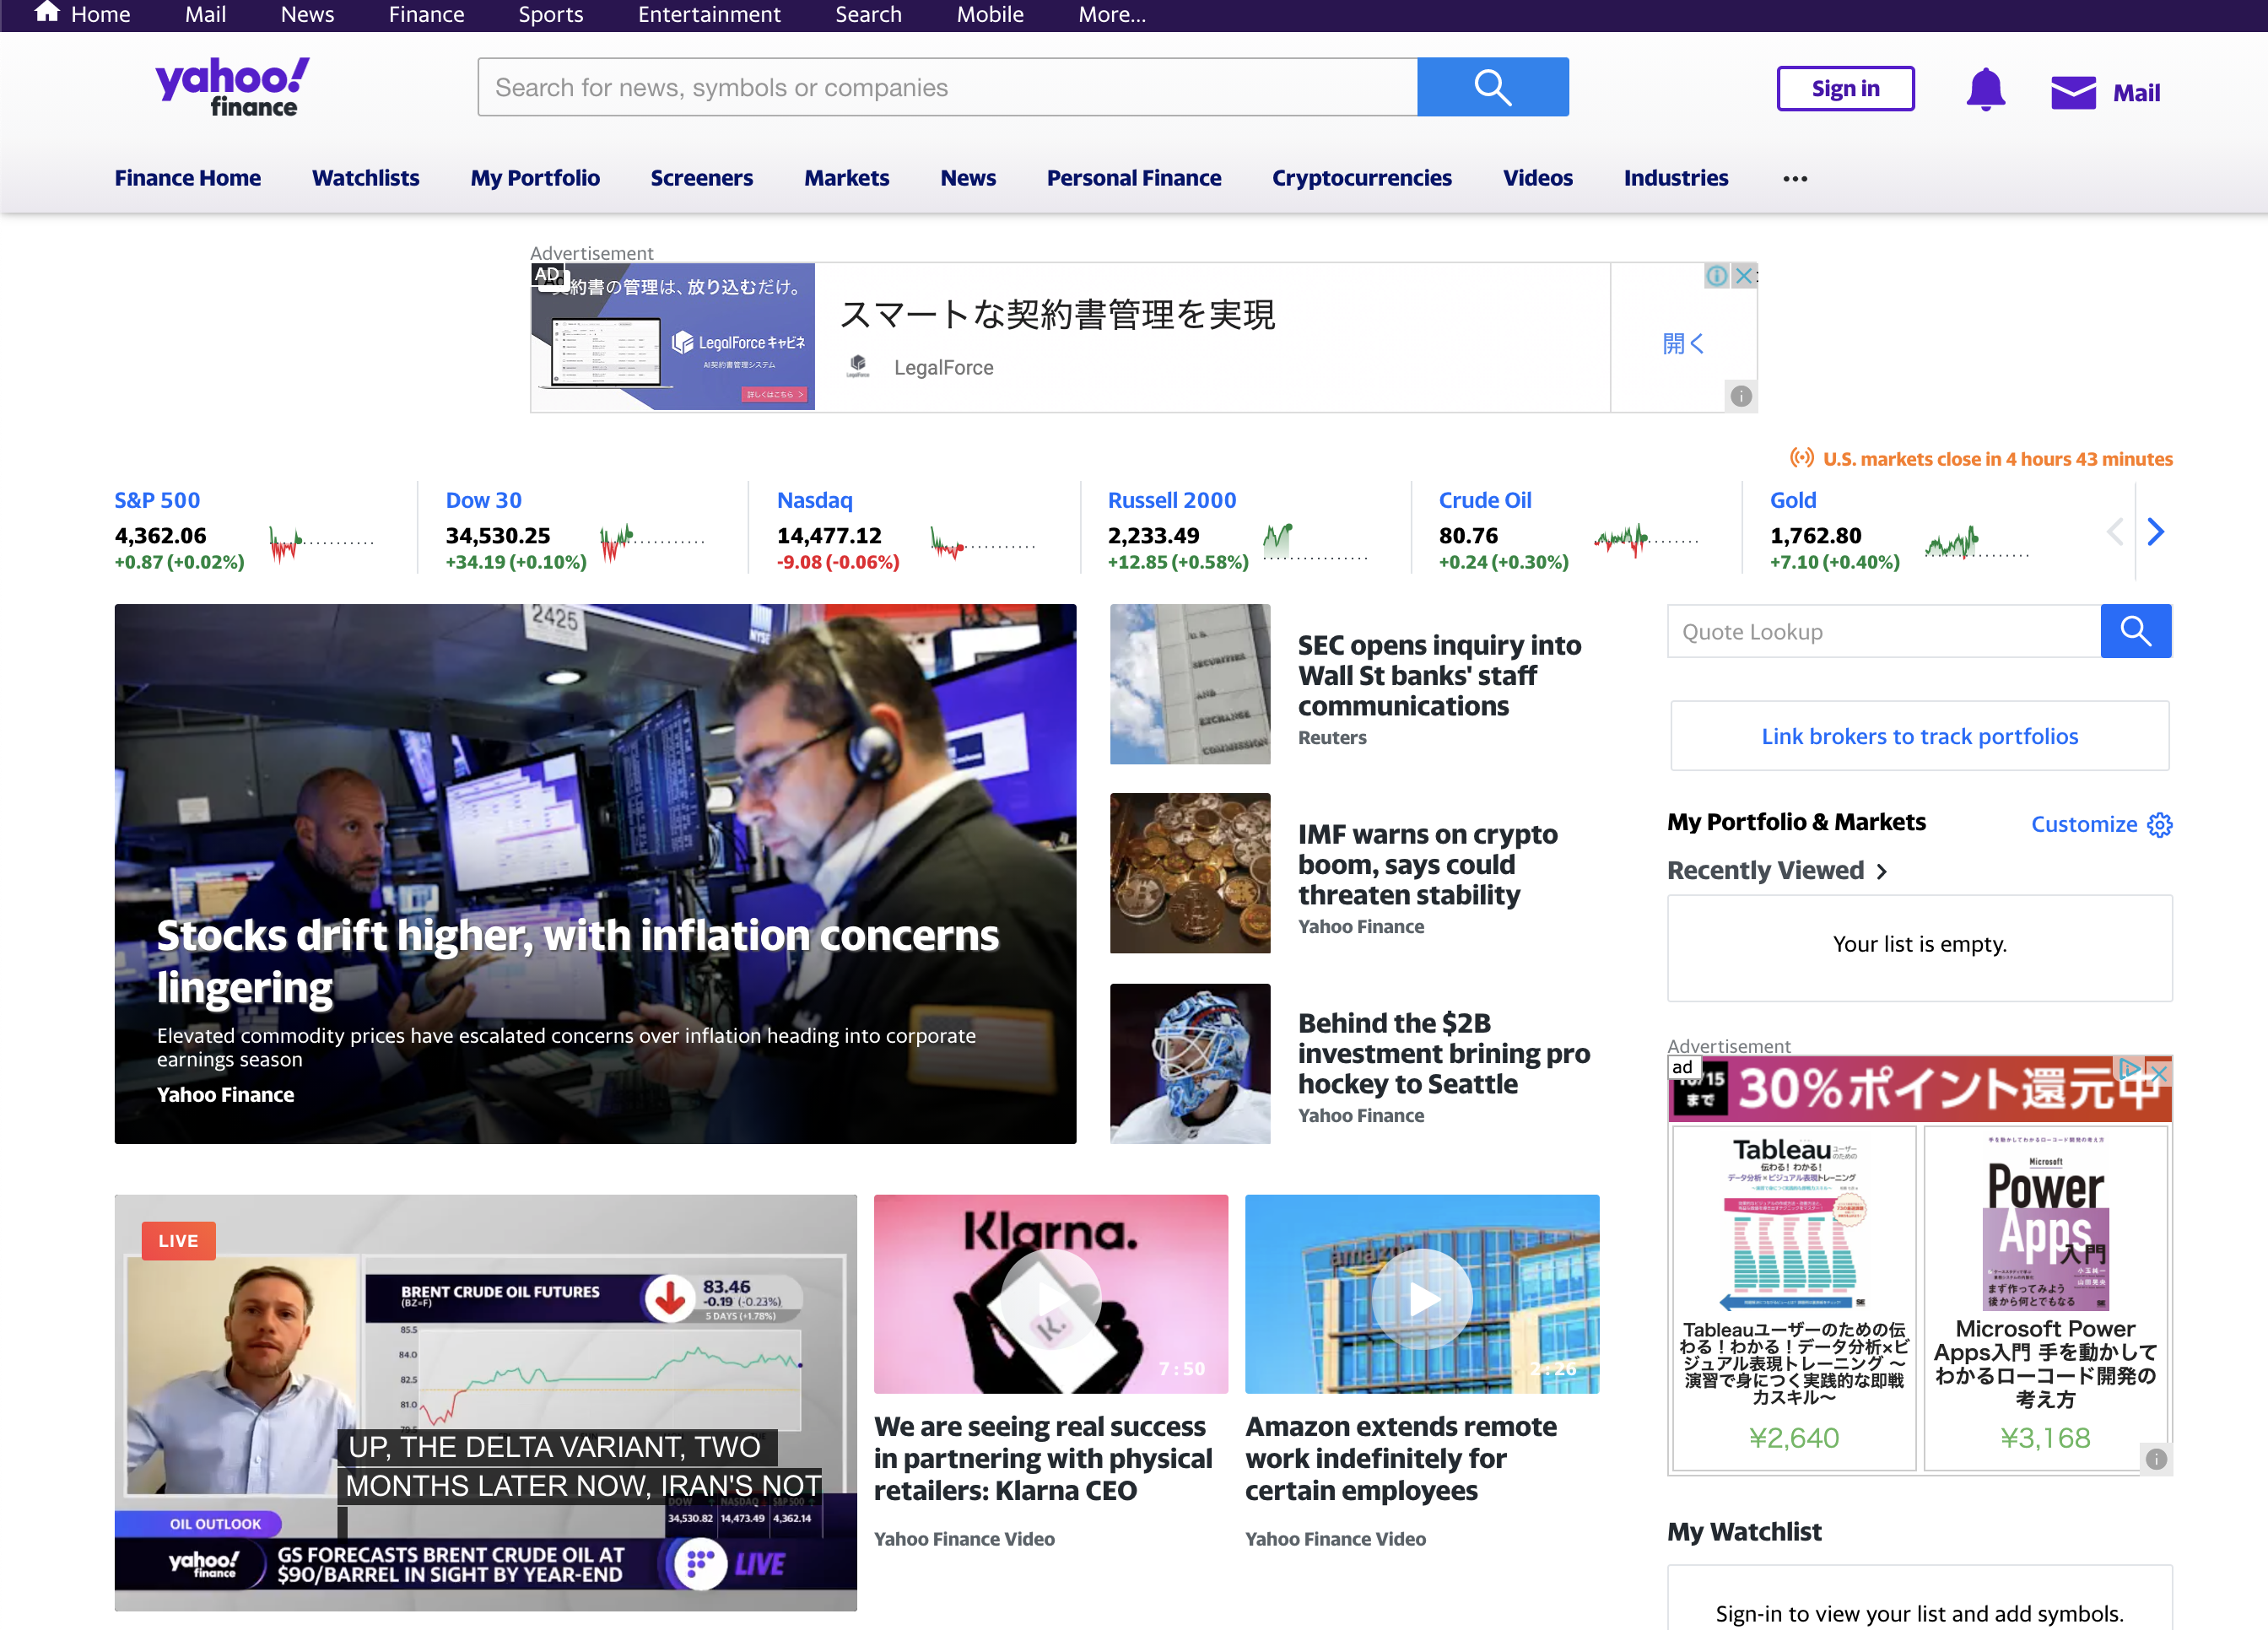Click the Russell 2000 sparkline chart

click(1314, 542)
